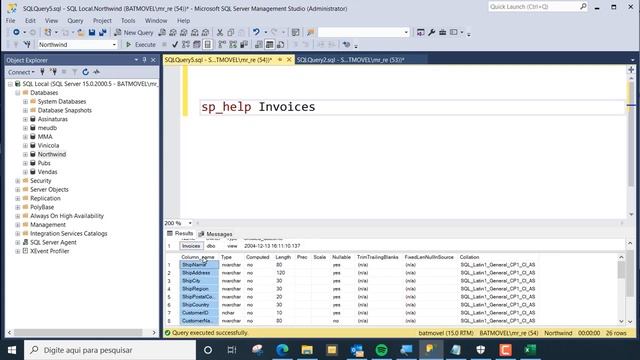The height and width of the screenshot is (360, 640).
Task: Open the Help menu
Action: coord(183,20)
